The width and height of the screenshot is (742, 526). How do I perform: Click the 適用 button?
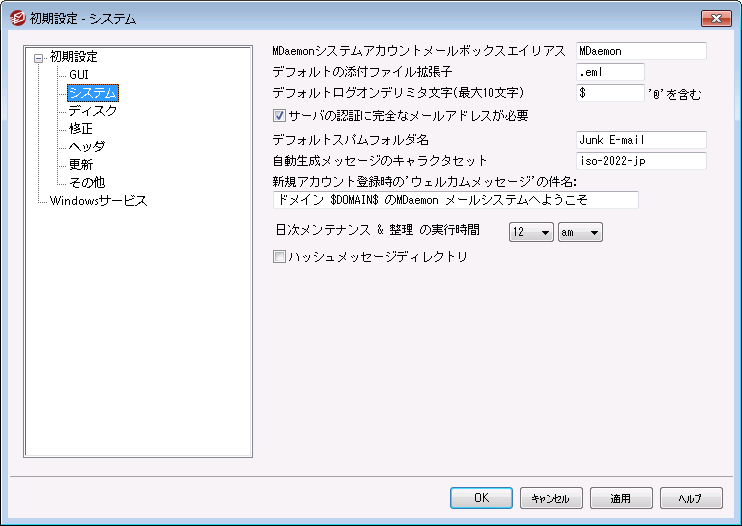620,498
